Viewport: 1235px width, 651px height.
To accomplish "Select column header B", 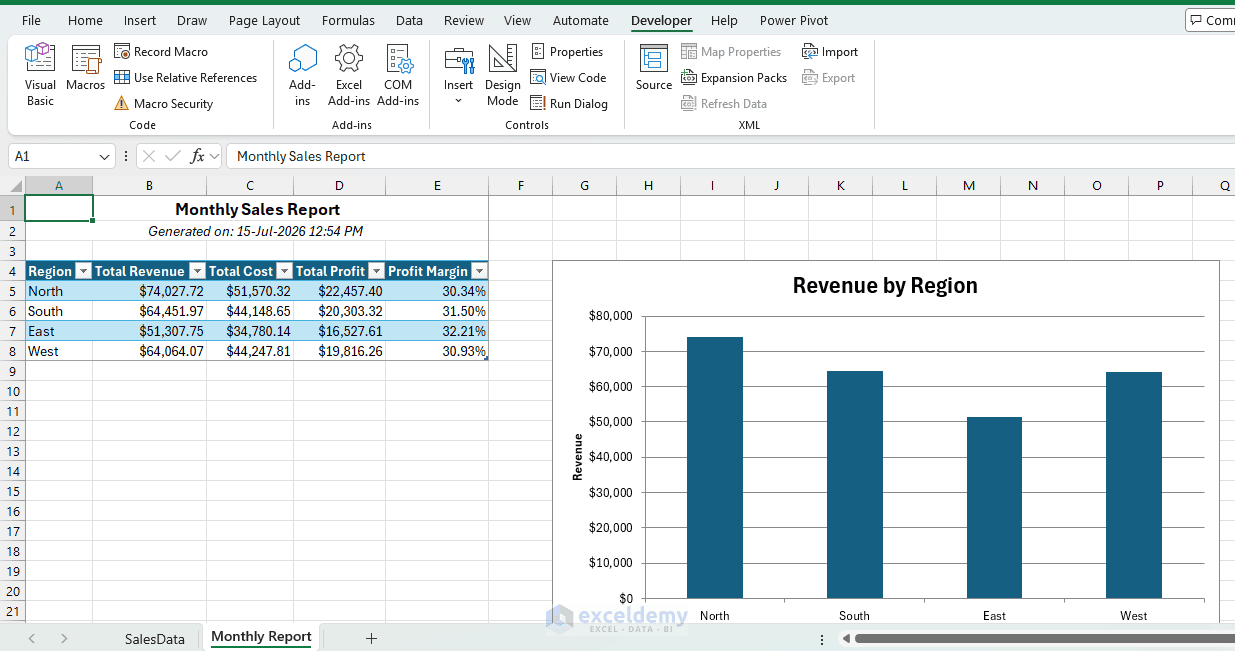I will 149,185.
